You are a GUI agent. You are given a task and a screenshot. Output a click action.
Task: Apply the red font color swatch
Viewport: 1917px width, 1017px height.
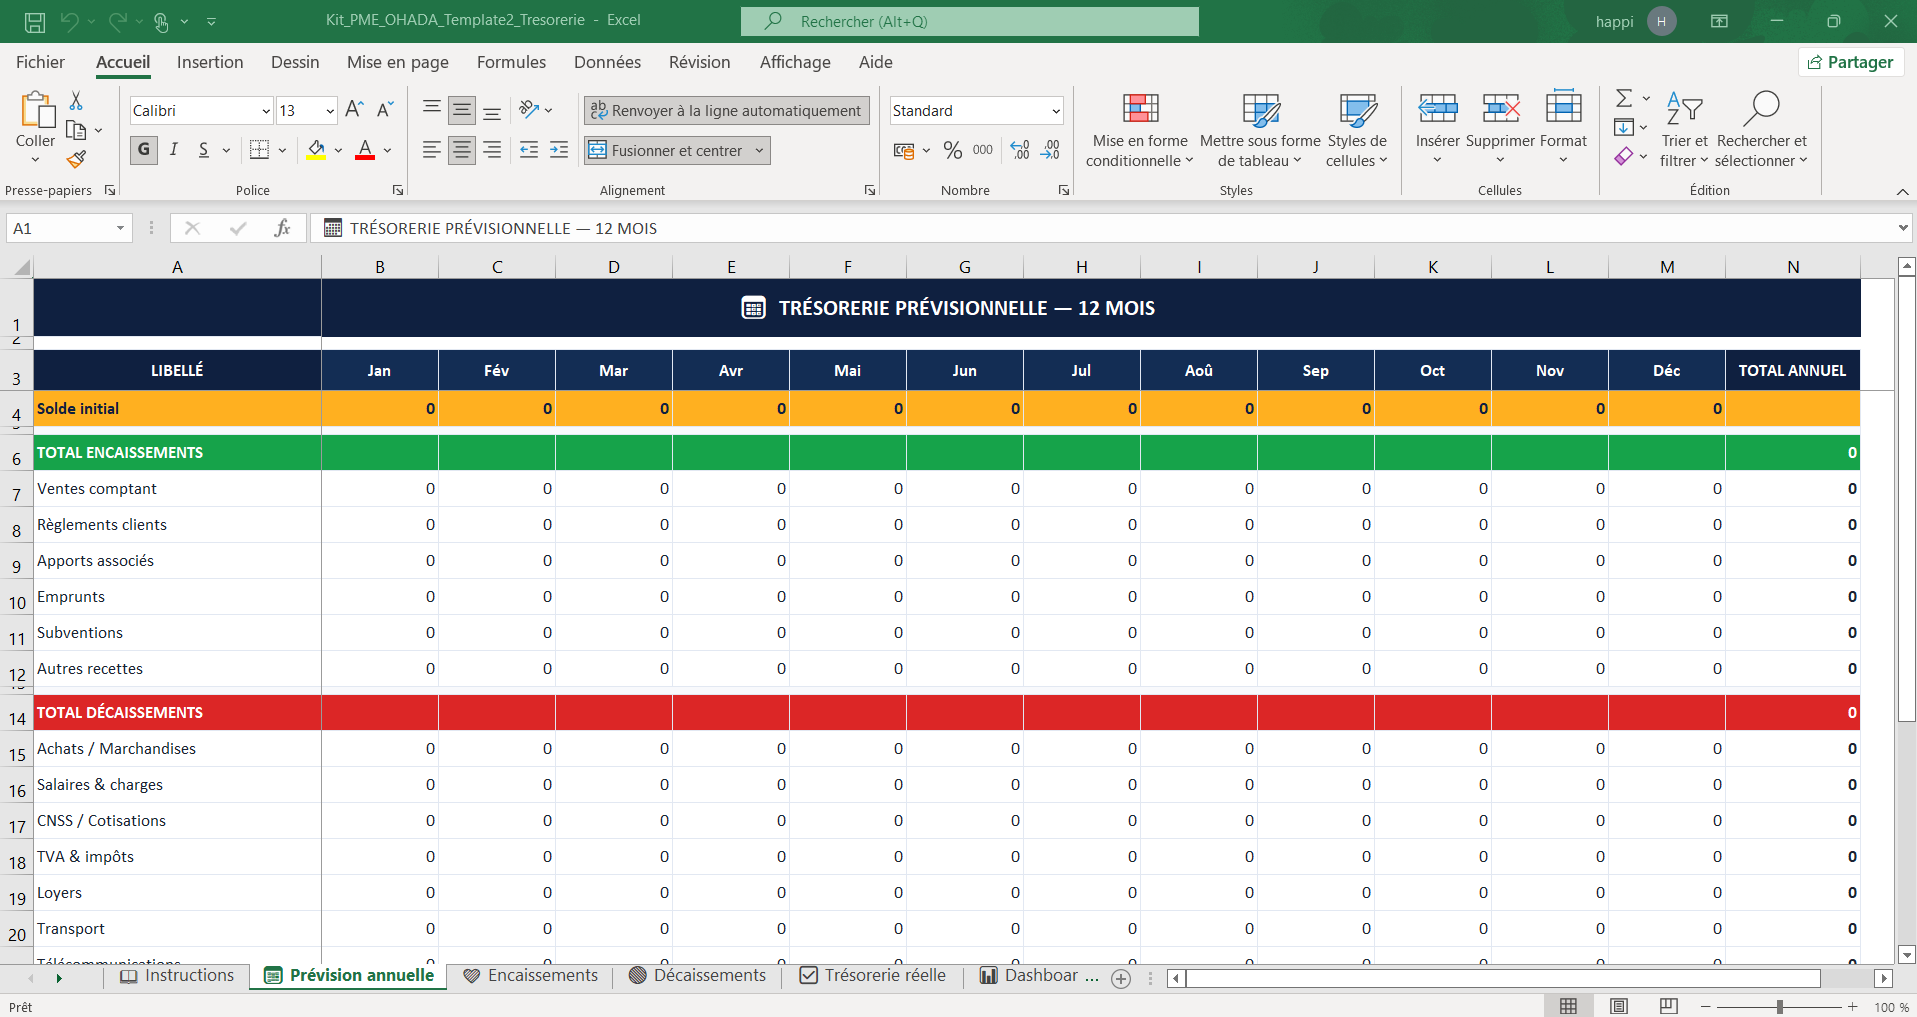point(365,150)
